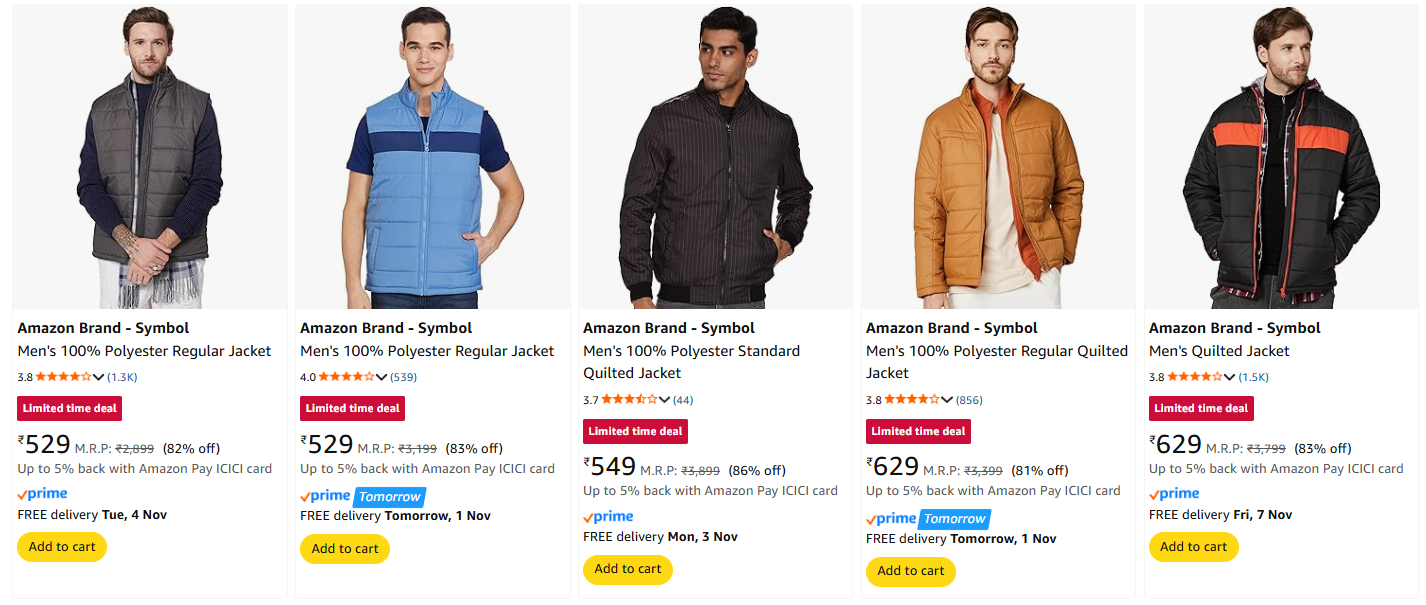
Task: Open 856 reviews link for mustard jacket
Action: tap(969, 400)
